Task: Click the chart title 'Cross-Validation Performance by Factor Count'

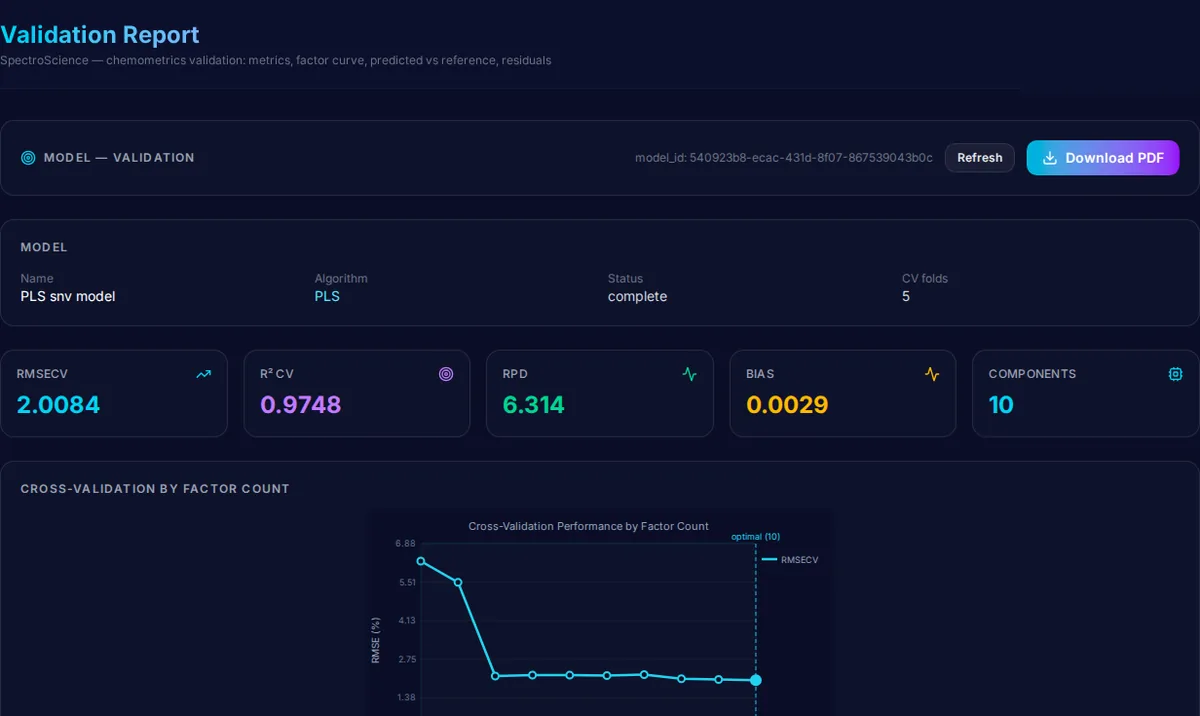Action: coord(589,526)
